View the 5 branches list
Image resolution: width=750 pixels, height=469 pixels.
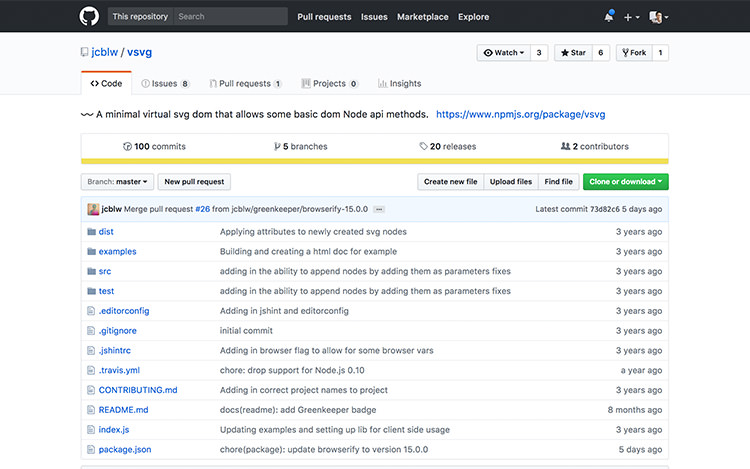pyautogui.click(x=300, y=146)
